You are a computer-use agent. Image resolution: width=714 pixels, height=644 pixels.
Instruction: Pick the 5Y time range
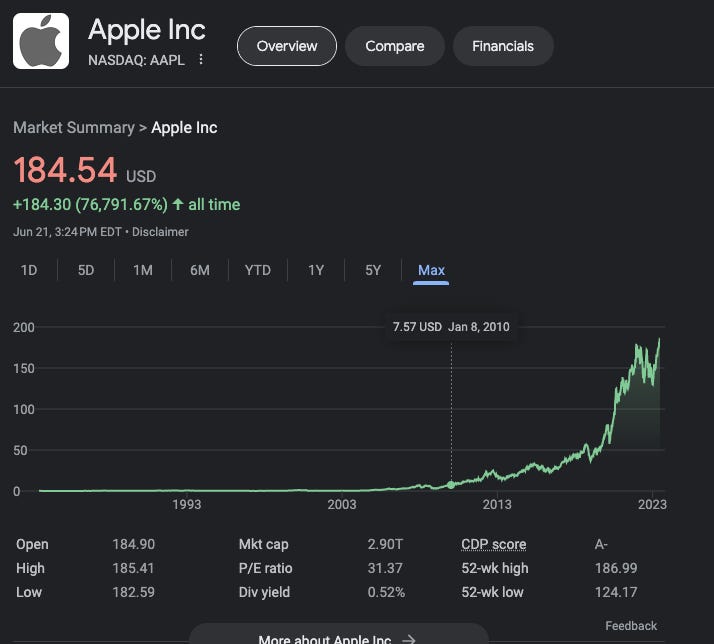click(373, 270)
